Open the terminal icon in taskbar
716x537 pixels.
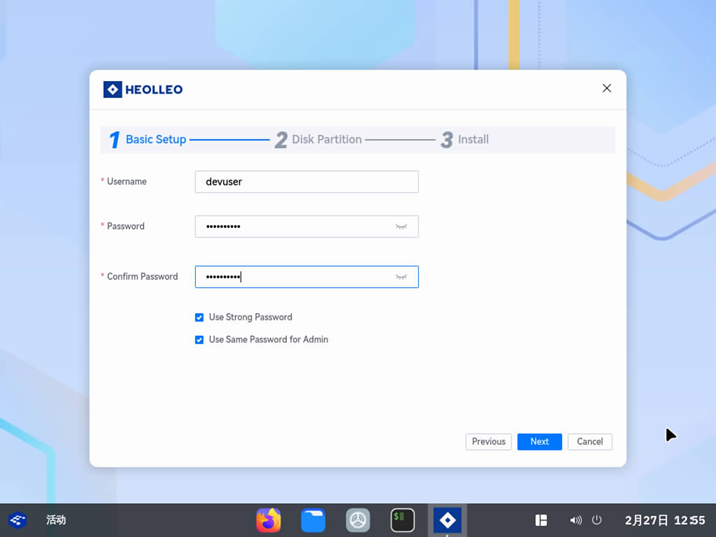[402, 520]
